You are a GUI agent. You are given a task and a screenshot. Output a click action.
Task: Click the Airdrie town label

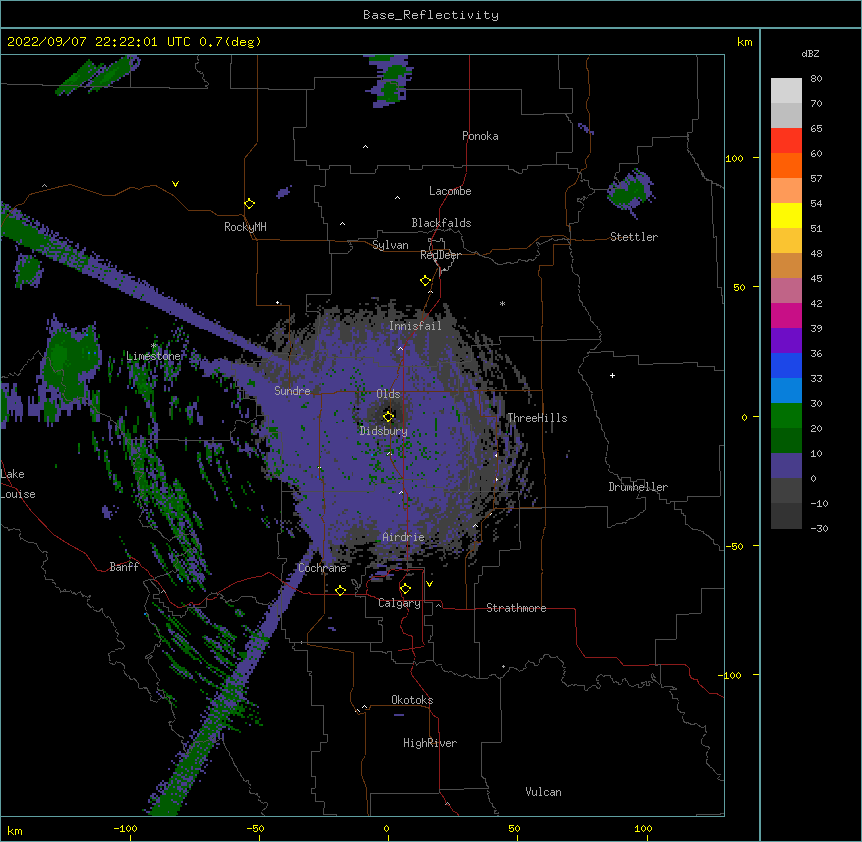point(403,537)
